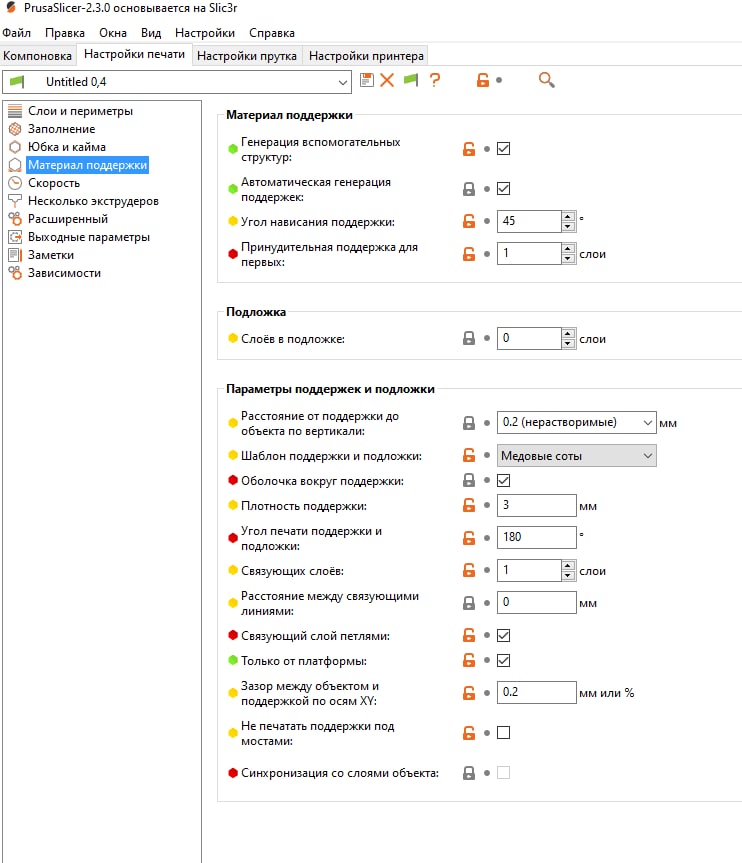Toggle Генерация вспомогательных структур checkbox

point(503,149)
